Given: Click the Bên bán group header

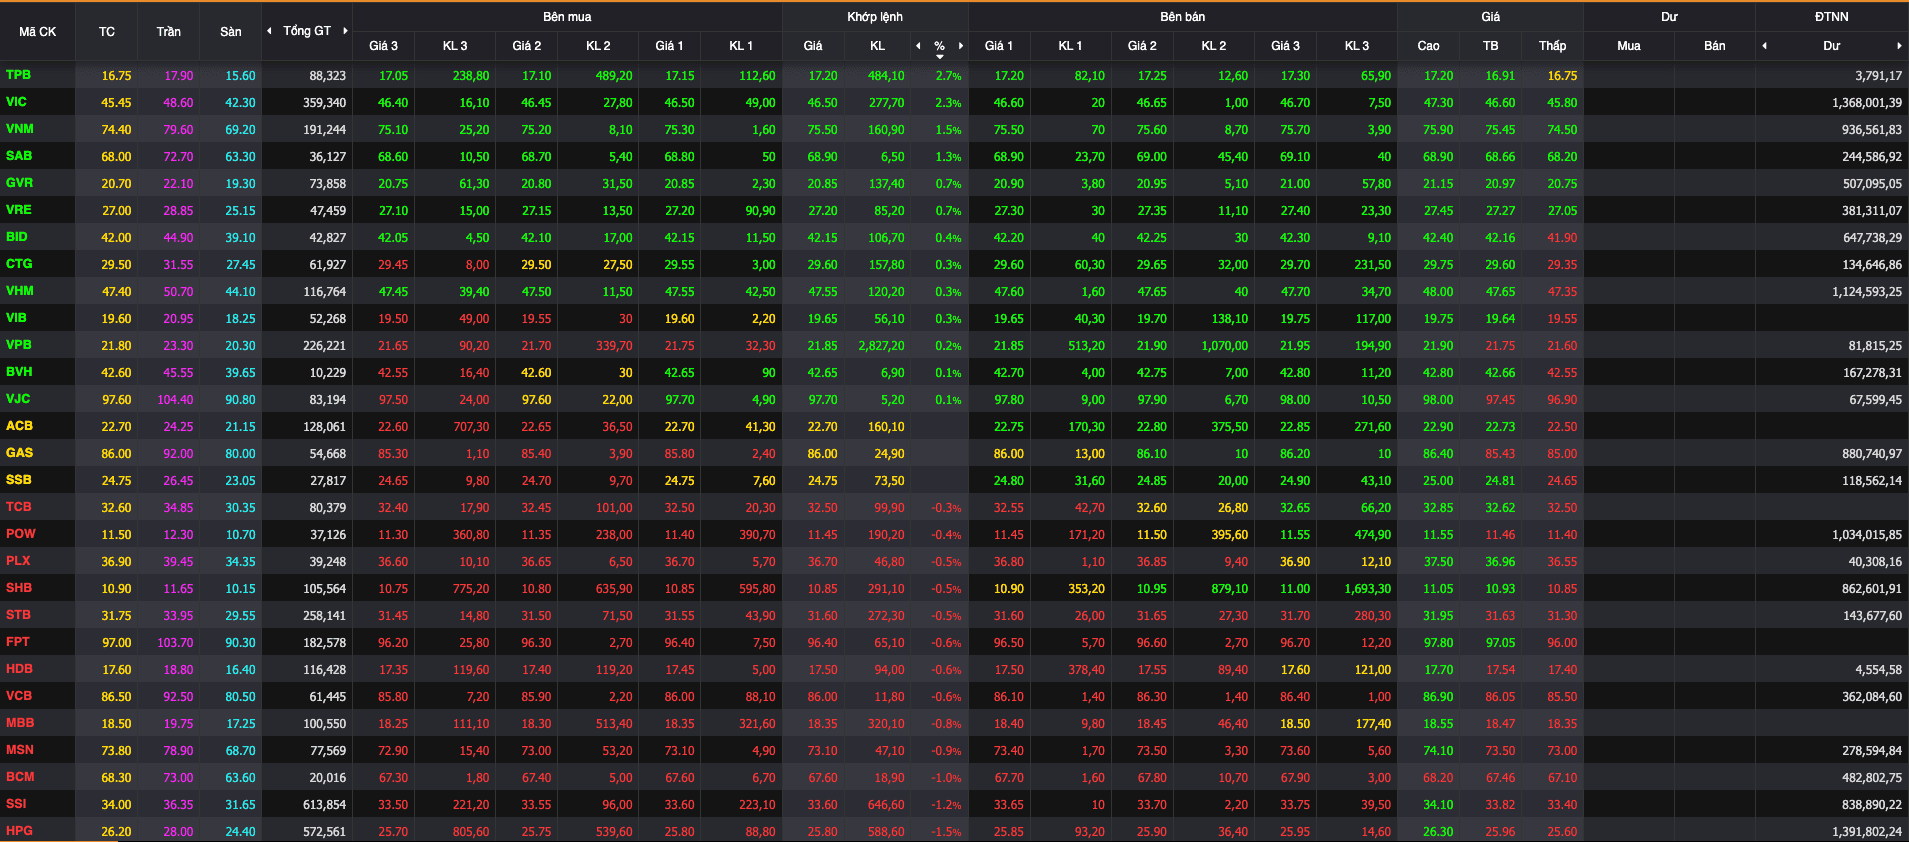Looking at the screenshot, I should coord(1182,17).
